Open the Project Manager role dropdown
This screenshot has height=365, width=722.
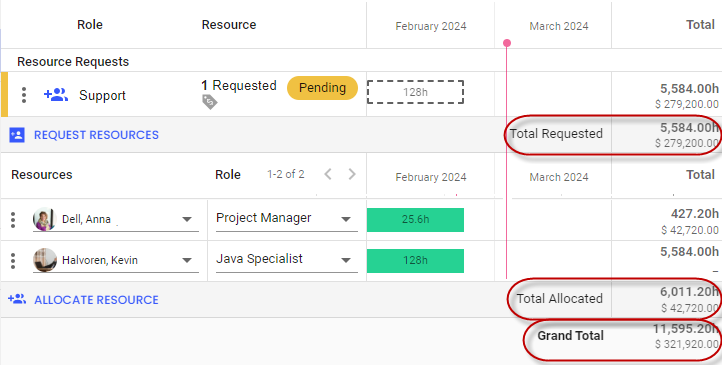click(346, 219)
